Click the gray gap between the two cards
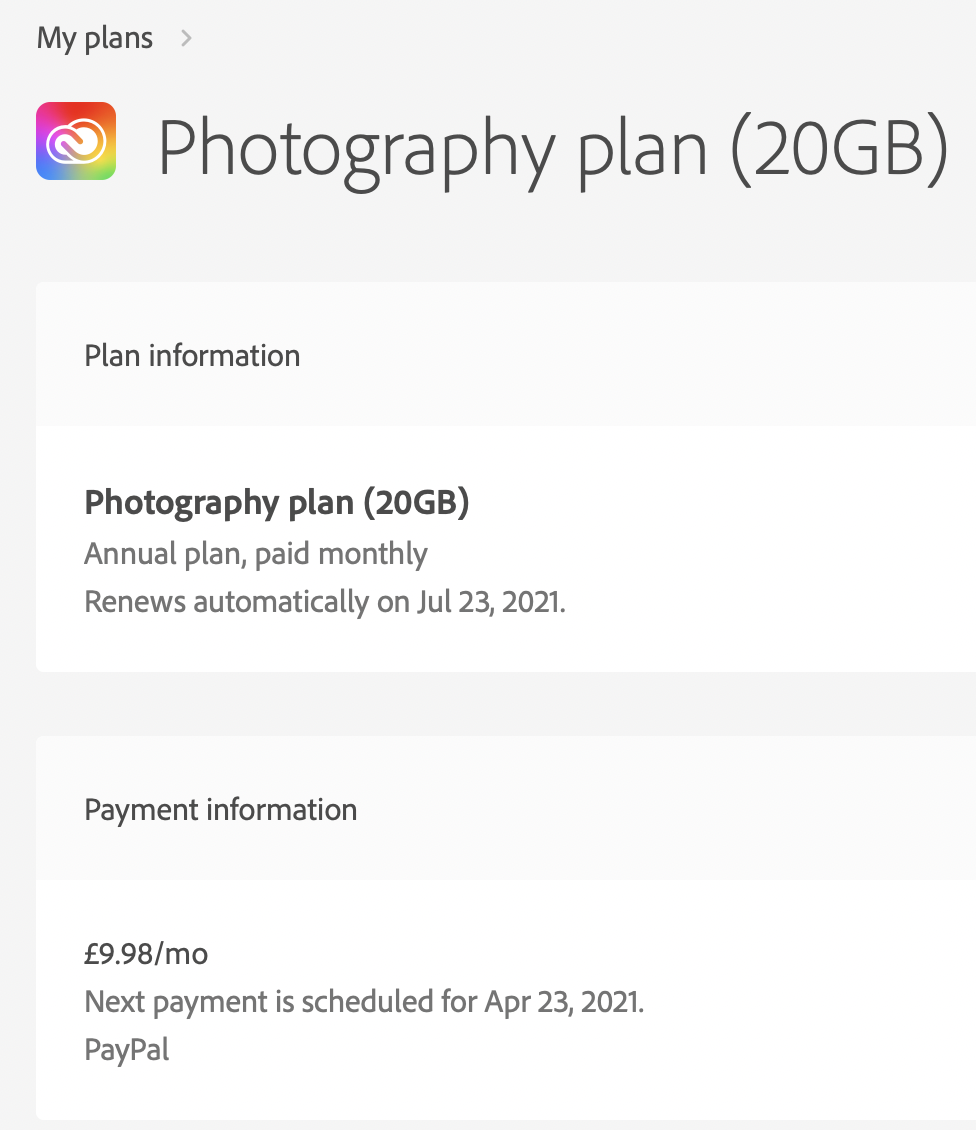Screen dimensions: 976x1130 (x=500, y=704)
